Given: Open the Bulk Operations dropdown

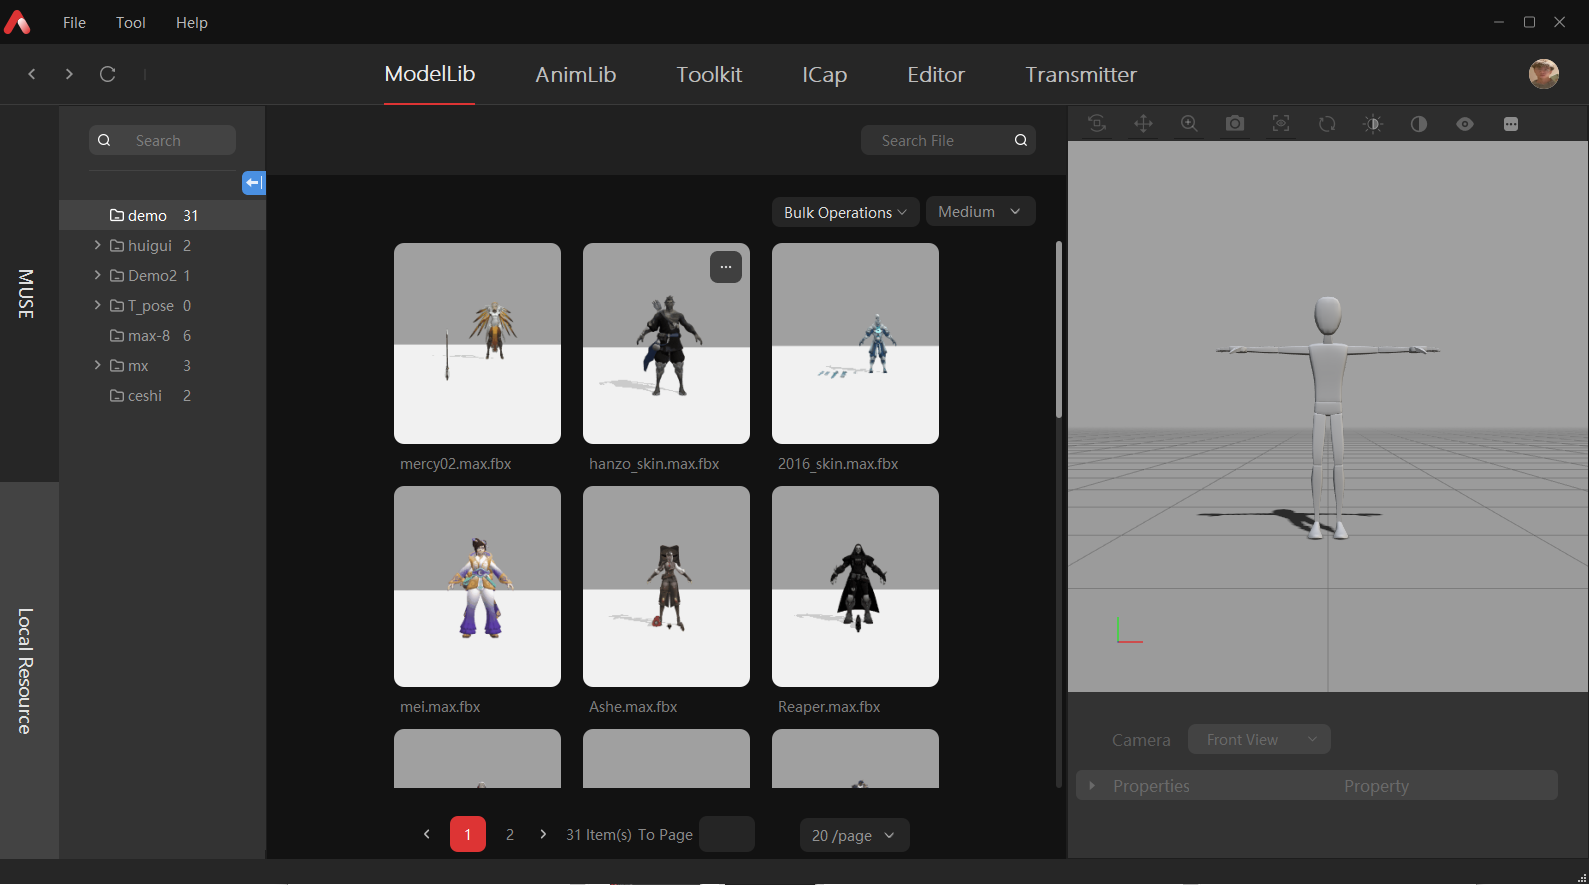Looking at the screenshot, I should (845, 212).
